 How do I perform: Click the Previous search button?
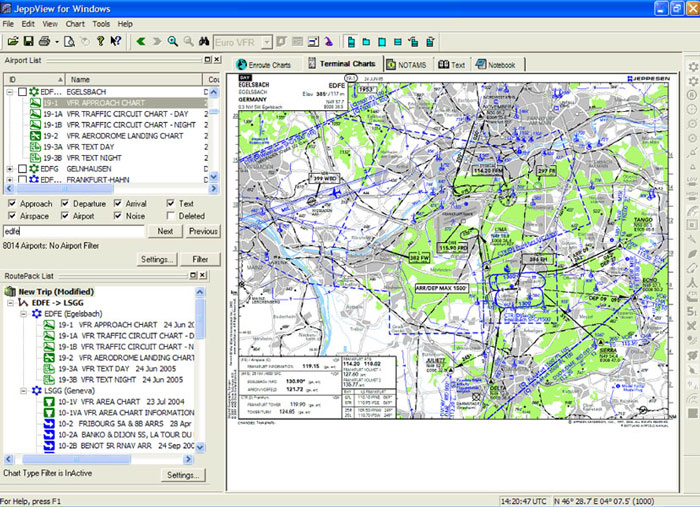click(x=203, y=231)
